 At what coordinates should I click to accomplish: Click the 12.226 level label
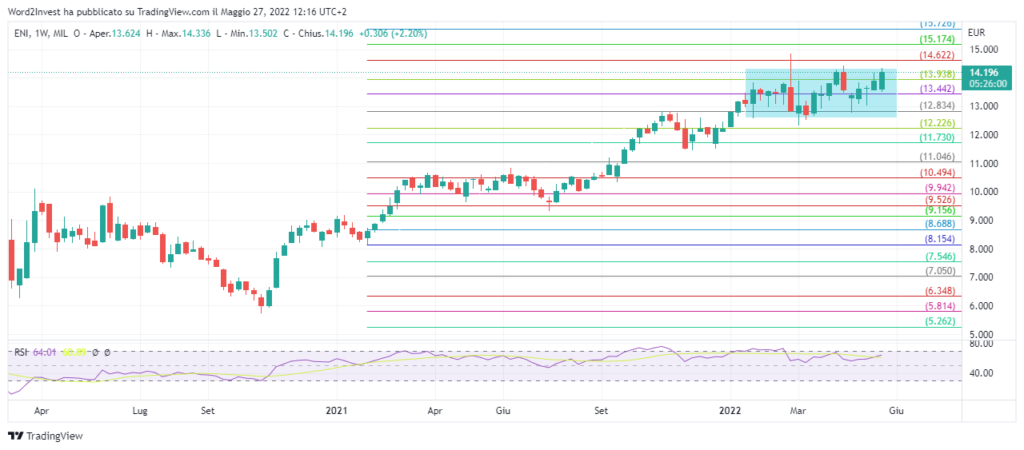pos(937,122)
